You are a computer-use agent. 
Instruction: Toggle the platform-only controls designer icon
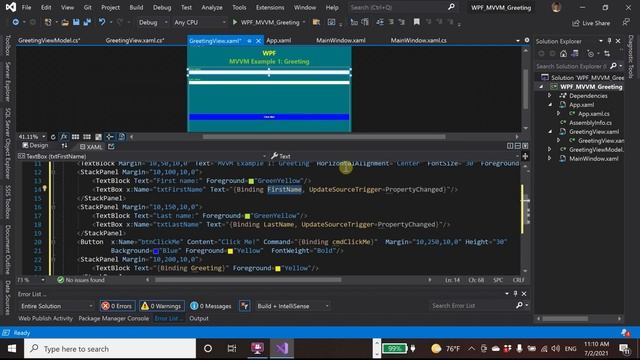[121, 137]
